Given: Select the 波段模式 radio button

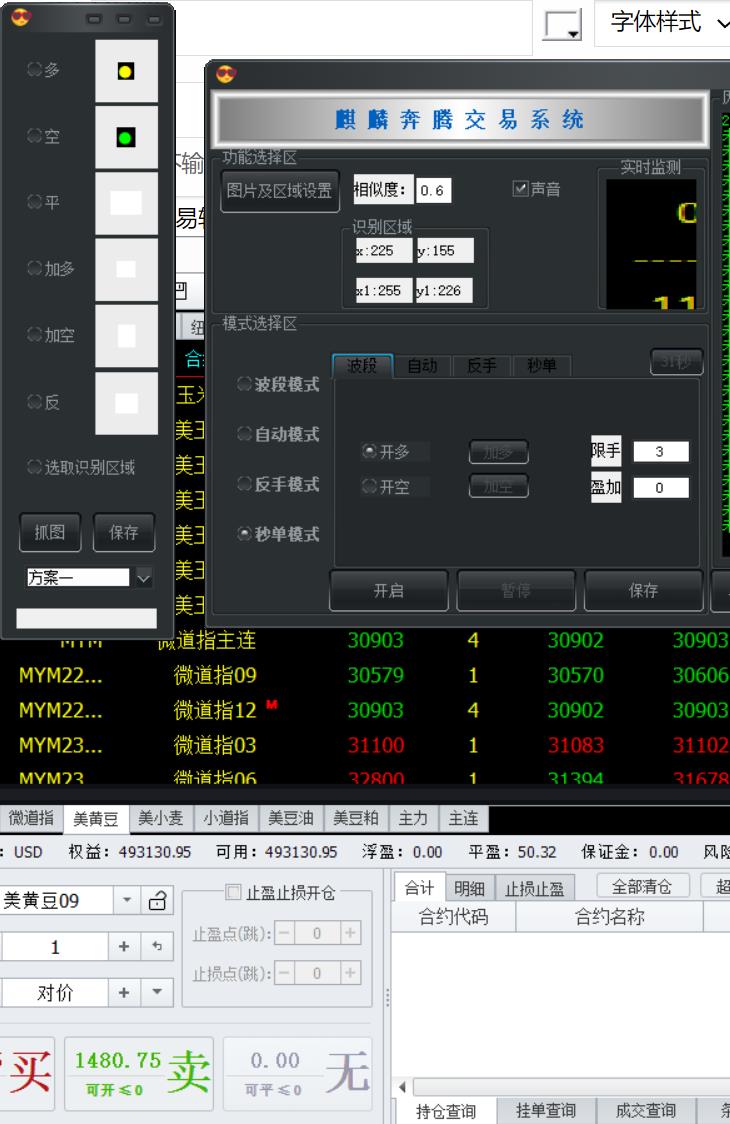Looking at the screenshot, I should pyautogui.click(x=245, y=385).
